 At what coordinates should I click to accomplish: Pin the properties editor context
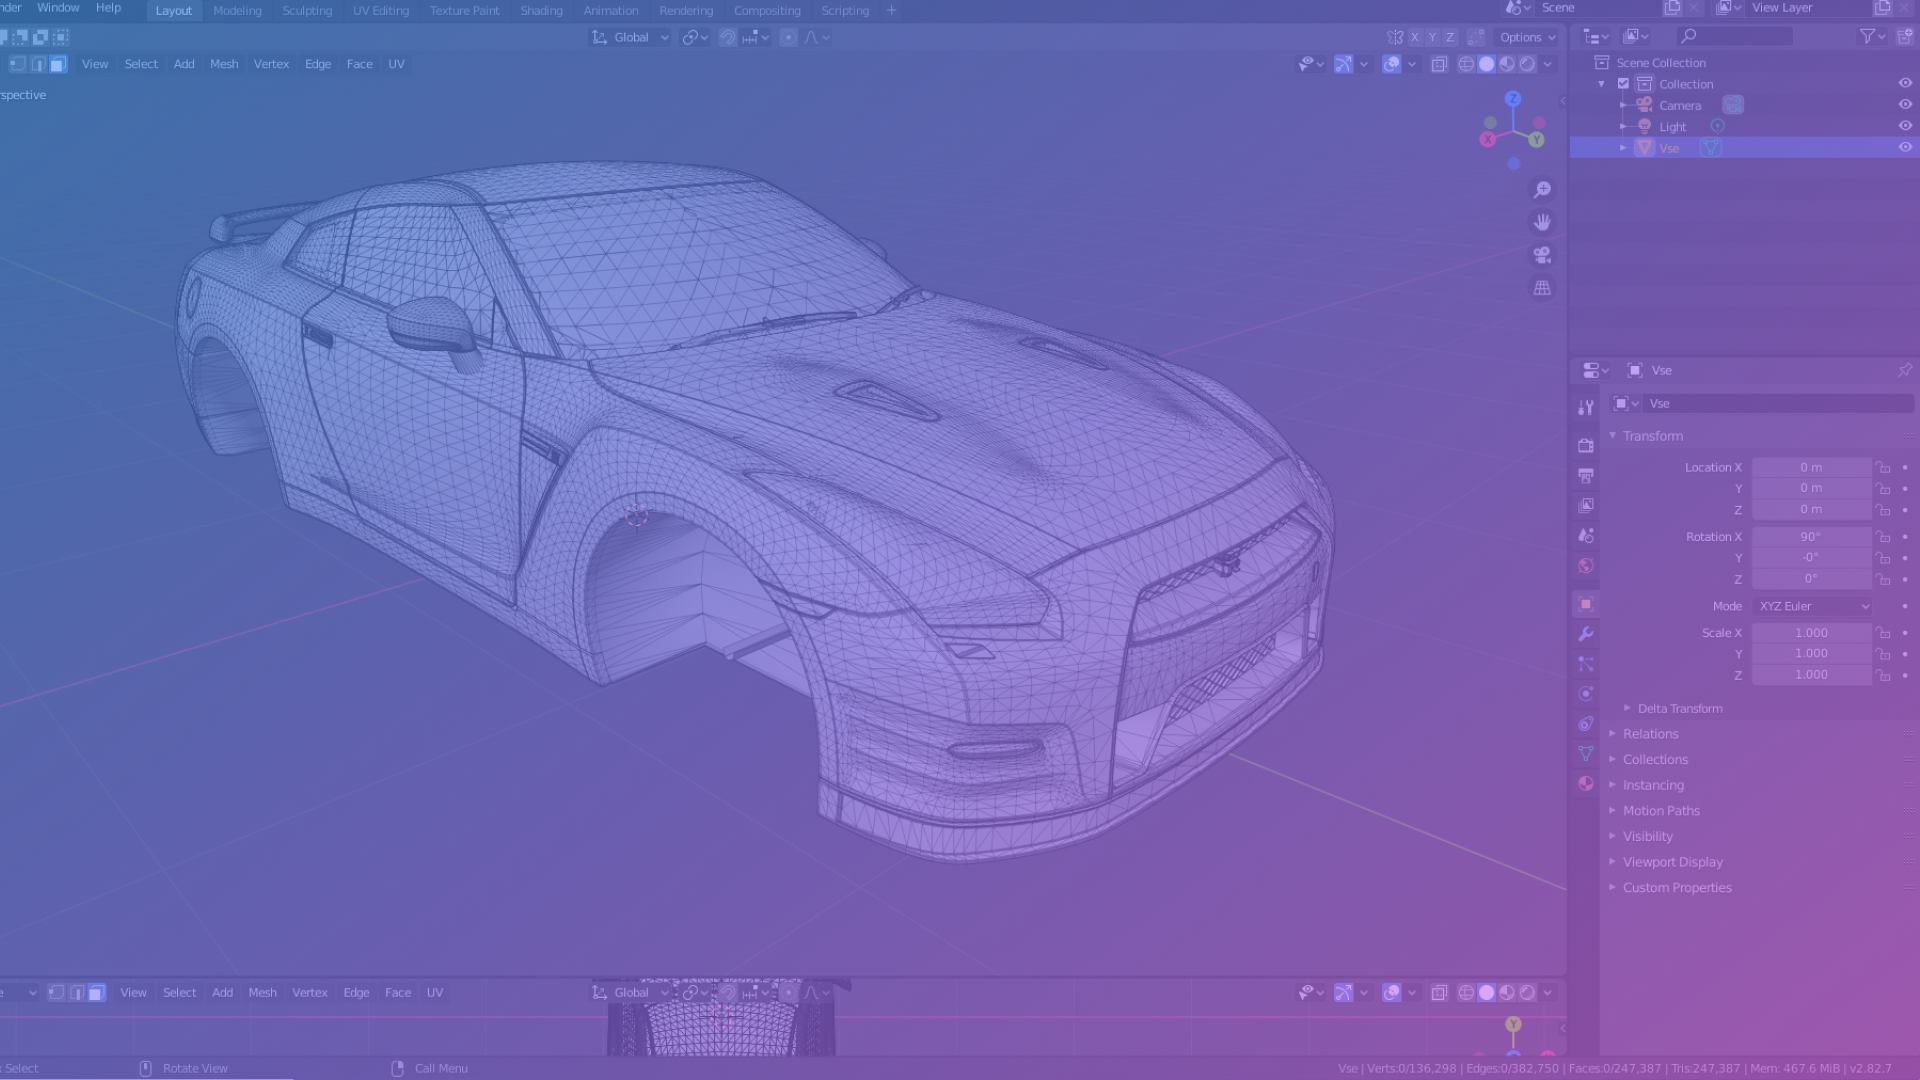point(1904,370)
